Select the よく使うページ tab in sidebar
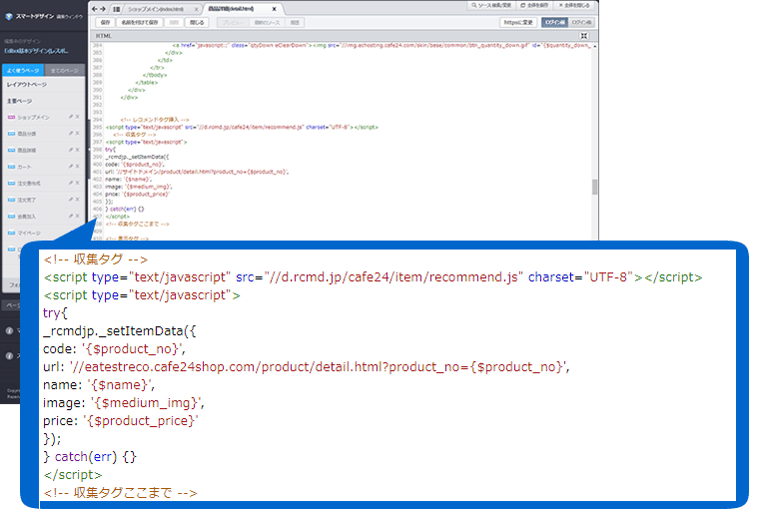 point(23,71)
